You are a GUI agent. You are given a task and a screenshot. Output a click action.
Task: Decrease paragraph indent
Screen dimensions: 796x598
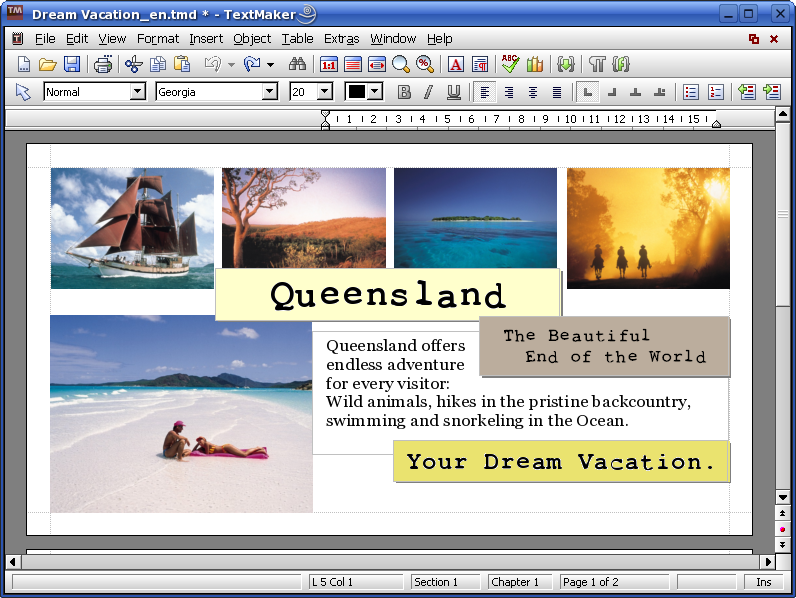[x=746, y=92]
